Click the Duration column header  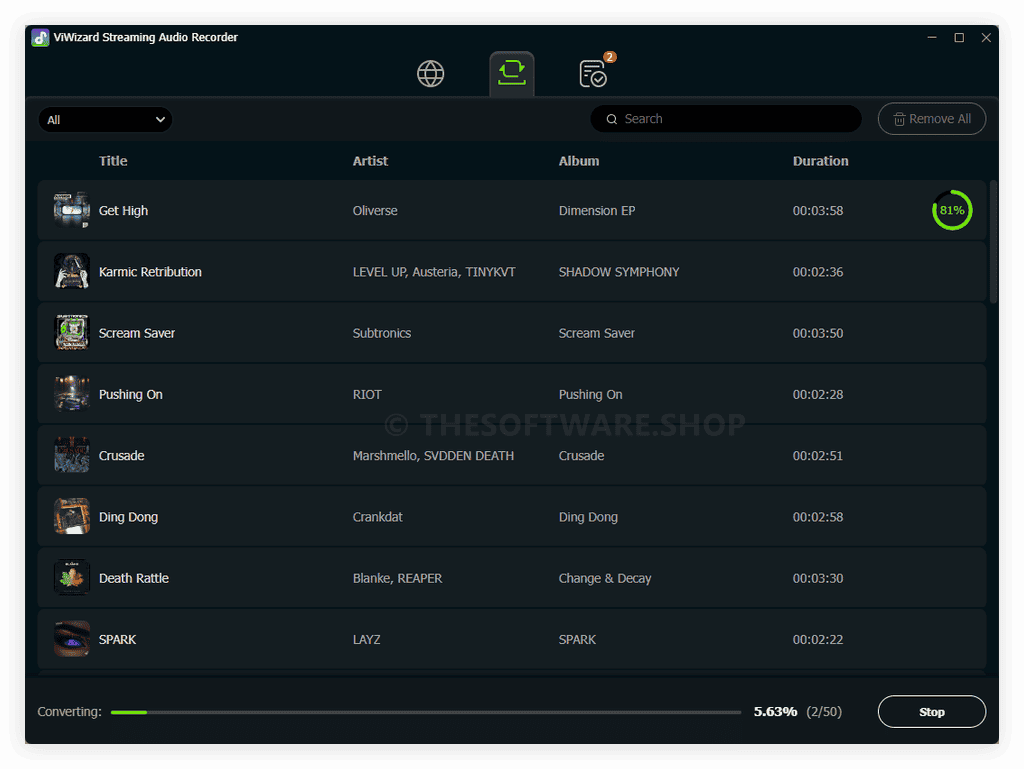pyautogui.click(x=820, y=161)
